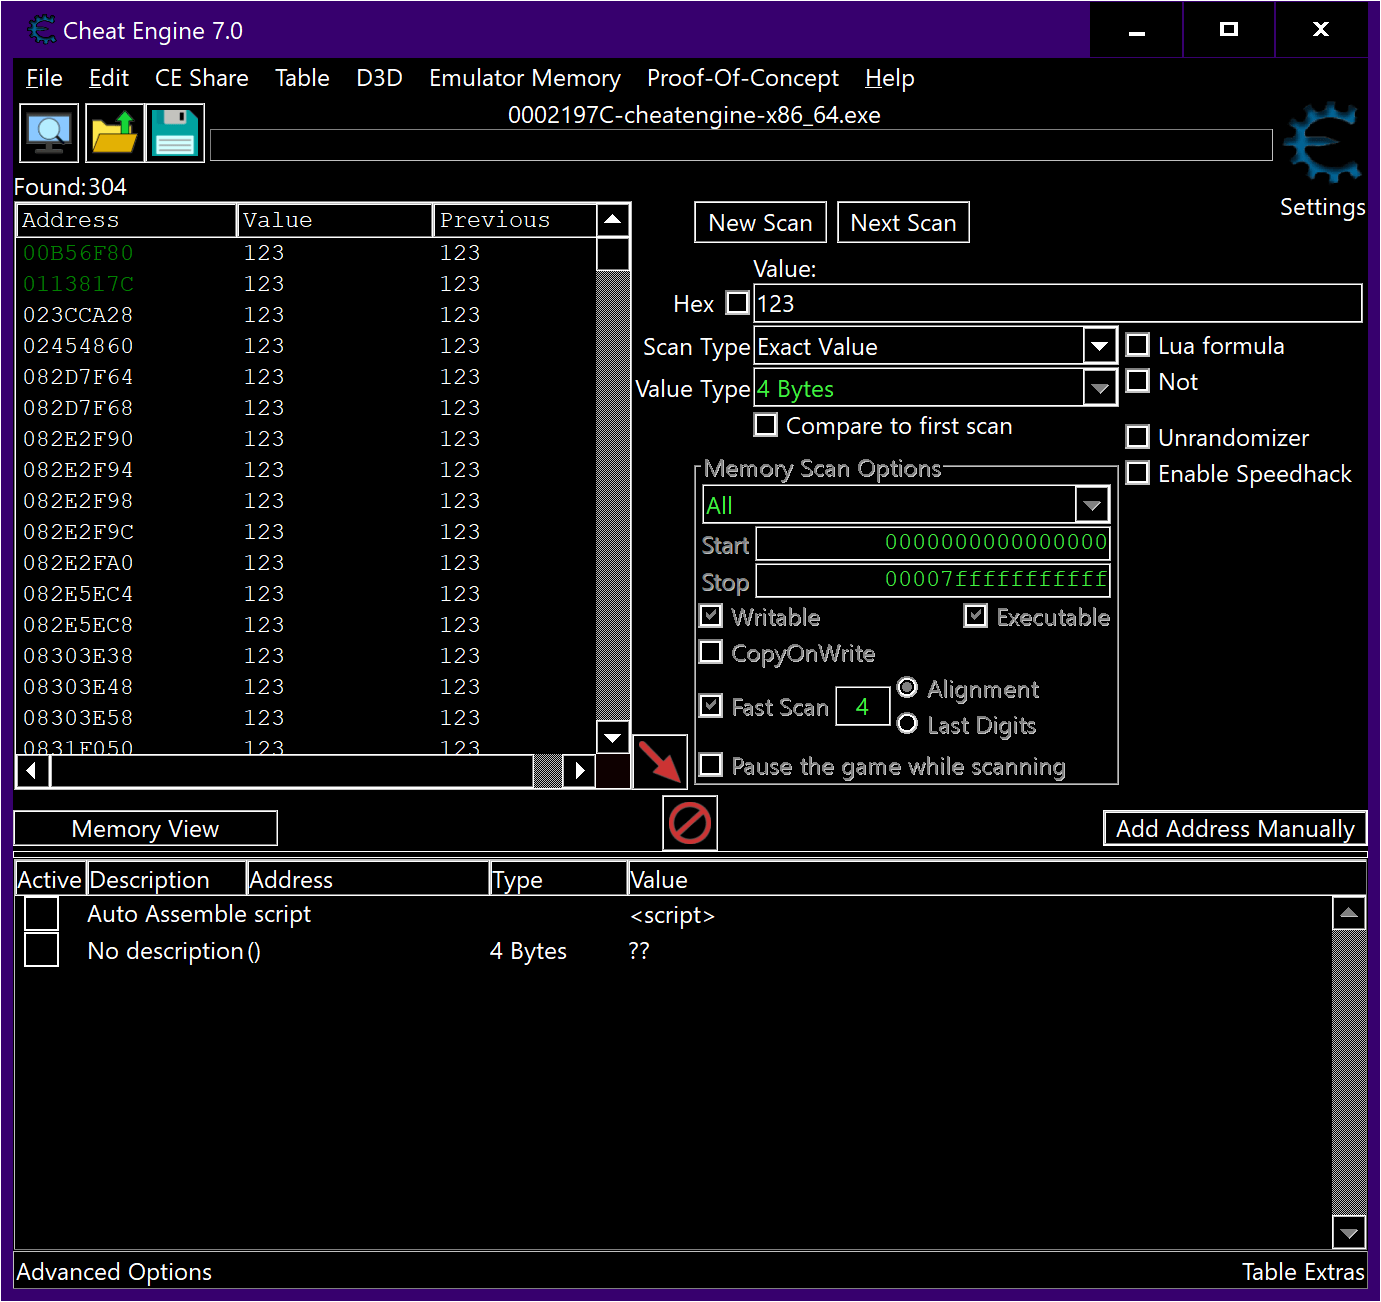The height and width of the screenshot is (1302, 1381).
Task: Open the File menu
Action: click(44, 78)
